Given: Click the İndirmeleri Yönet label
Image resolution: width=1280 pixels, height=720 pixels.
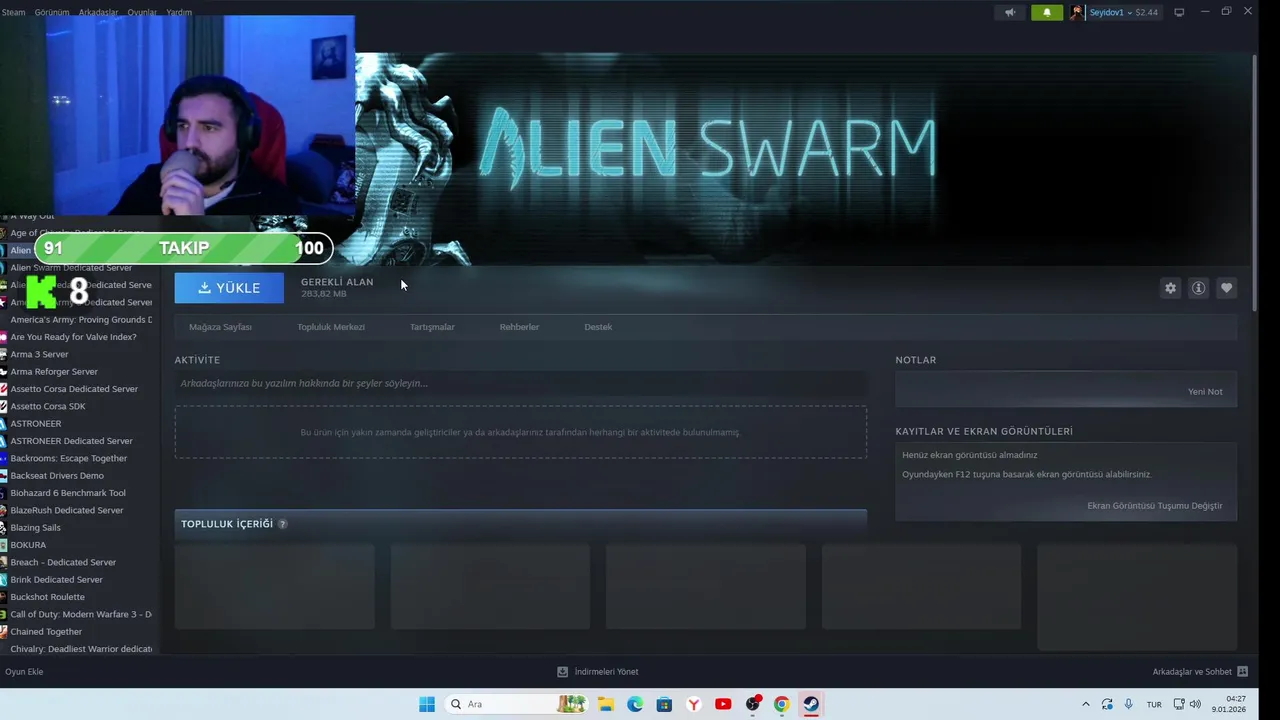Looking at the screenshot, I should (x=606, y=672).
